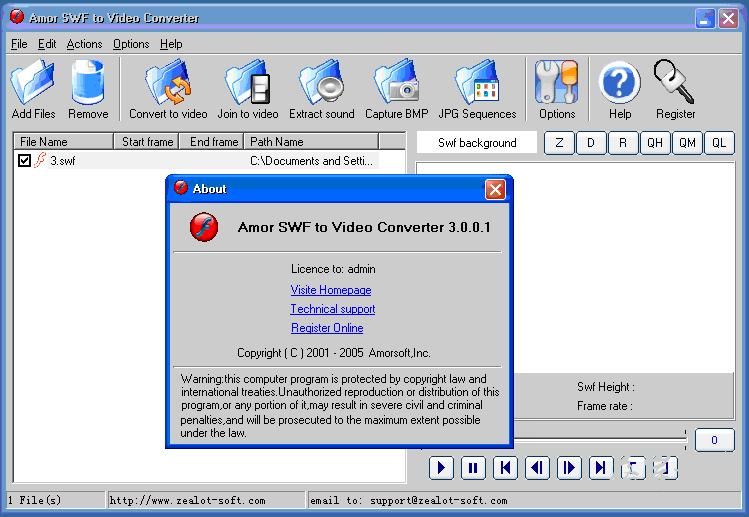The width and height of the screenshot is (749, 517).
Task: Jump to first frame button
Action: [x=505, y=468]
